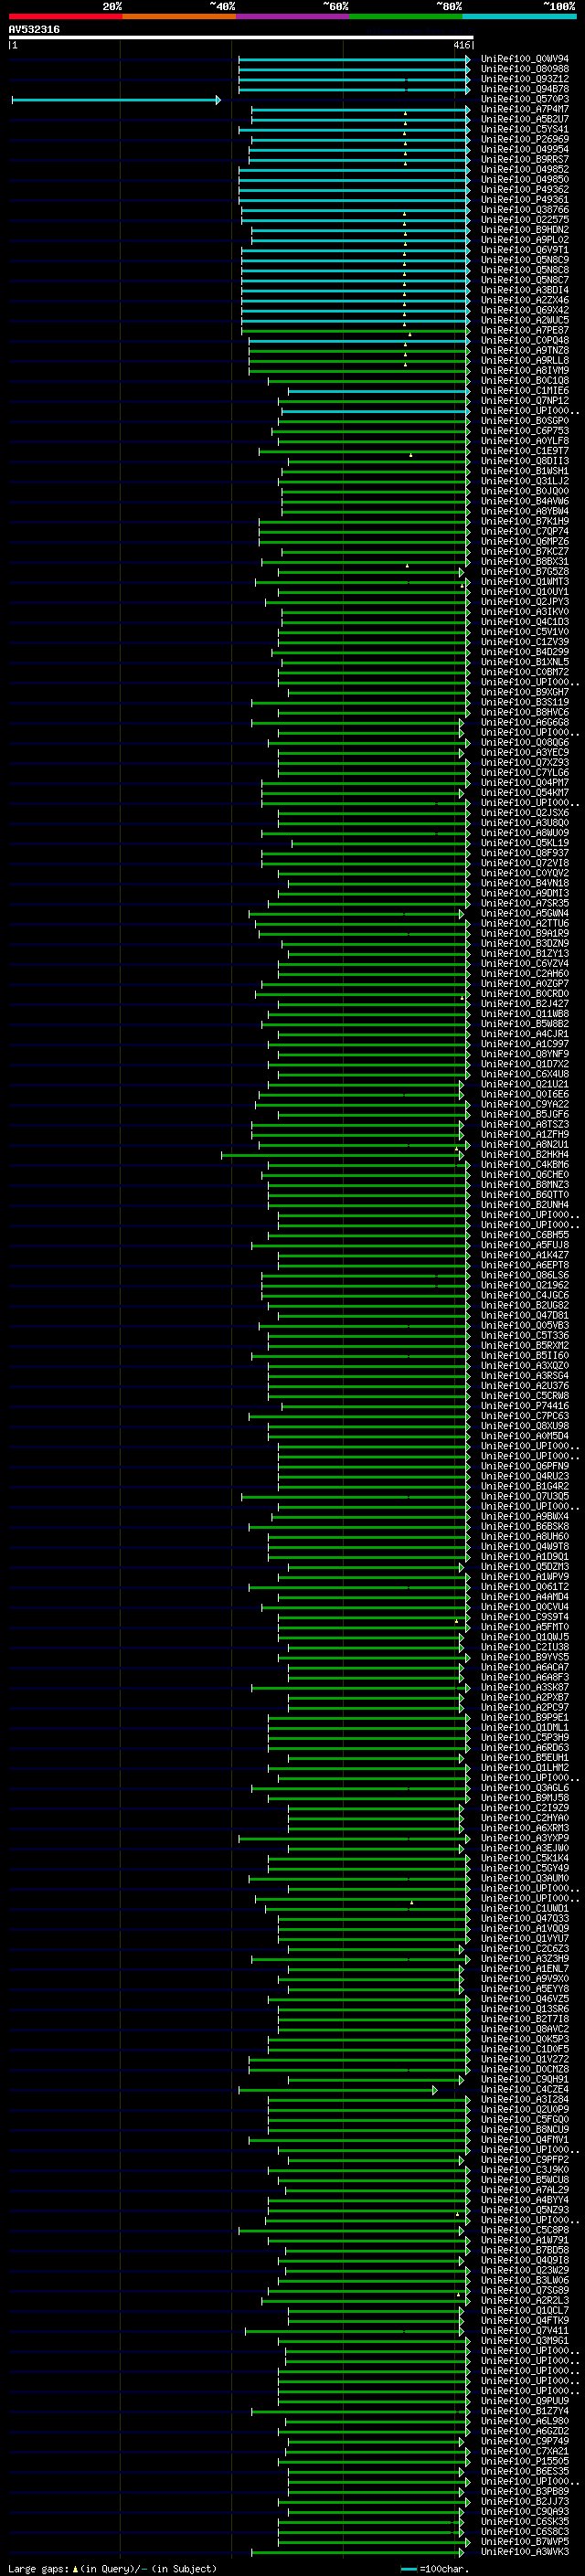This screenshot has width=585, height=2576.
Task: Select hit label UniRef100_Q4C1D3
Action: [525, 622]
